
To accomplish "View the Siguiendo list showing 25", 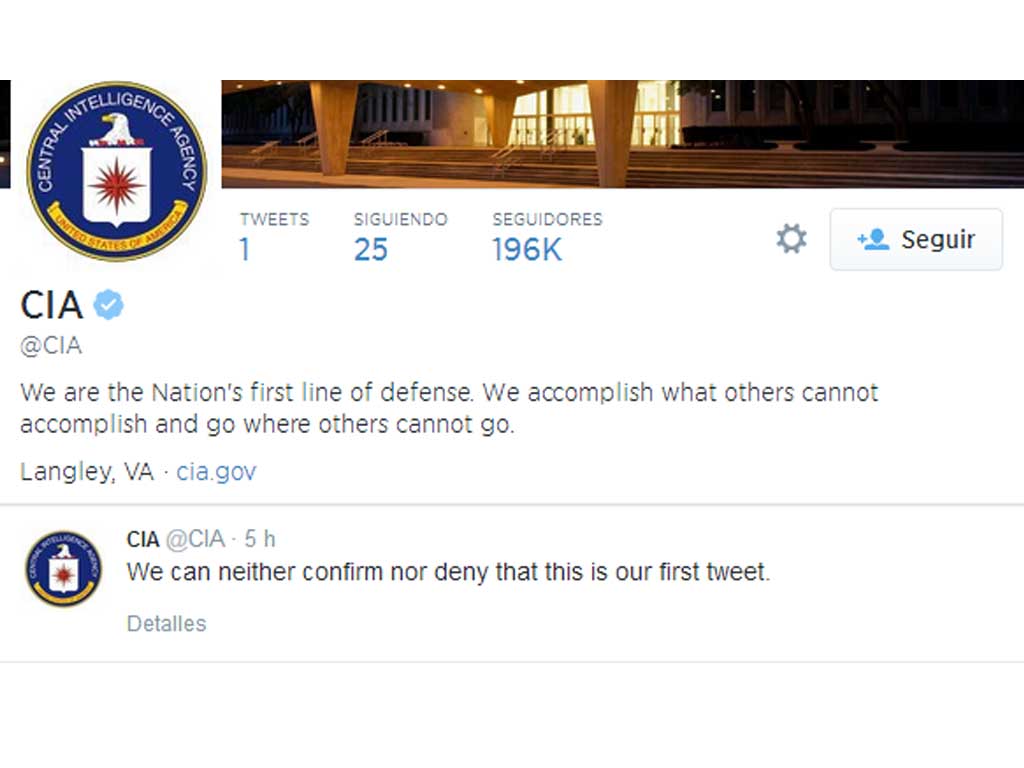I will 400,236.
